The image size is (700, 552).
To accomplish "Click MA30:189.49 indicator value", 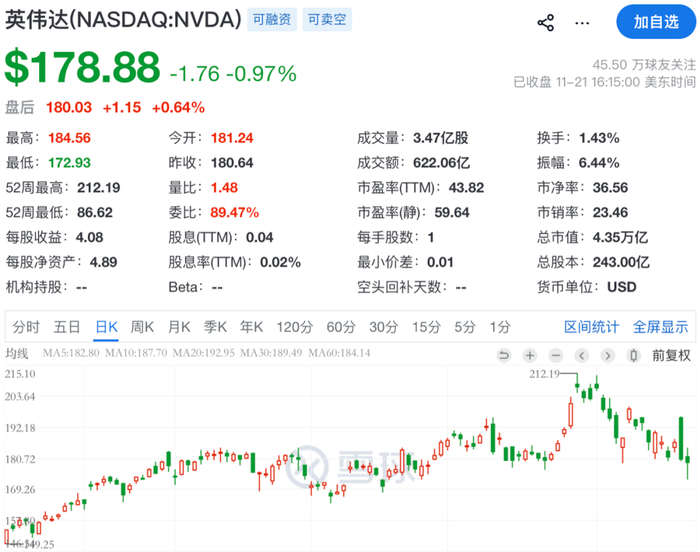I will point(271,353).
